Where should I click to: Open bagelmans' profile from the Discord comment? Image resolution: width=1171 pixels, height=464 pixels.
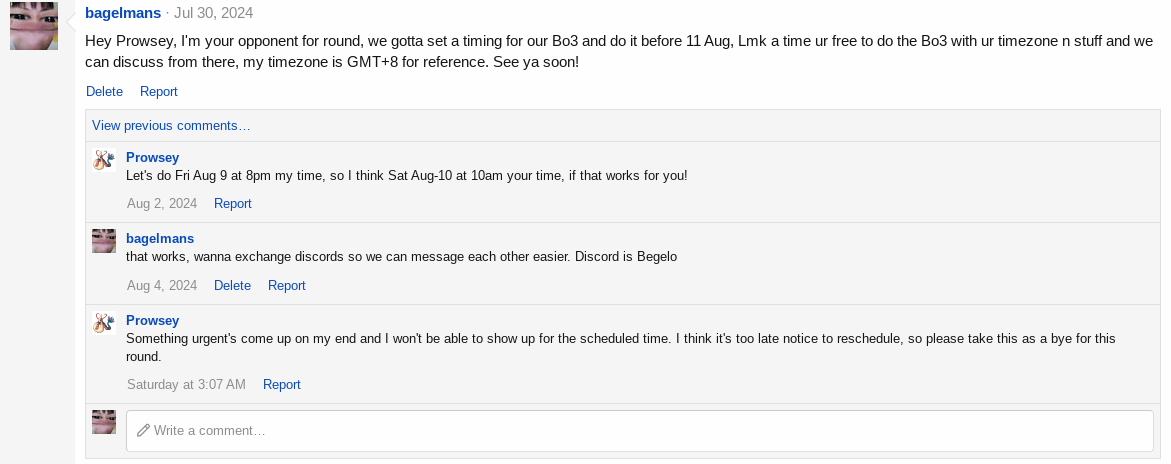point(160,238)
